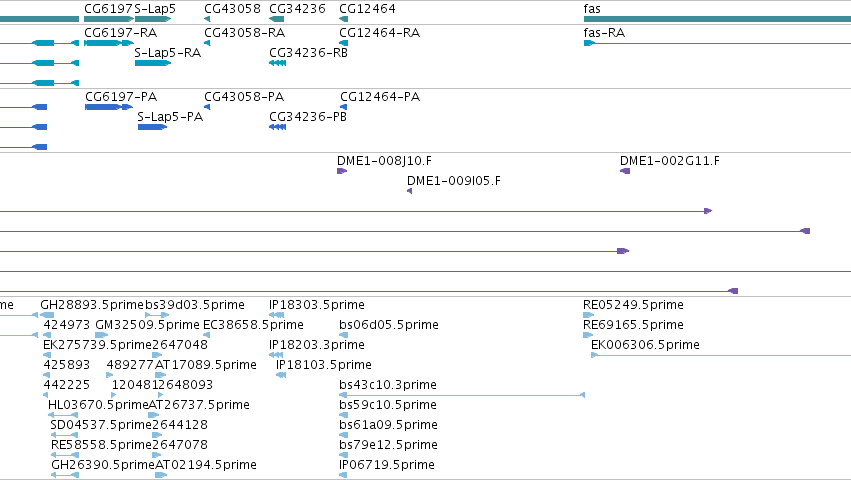The image size is (851, 480).
Task: Select the AT17089.5prime EST marker
Action: 161,375
